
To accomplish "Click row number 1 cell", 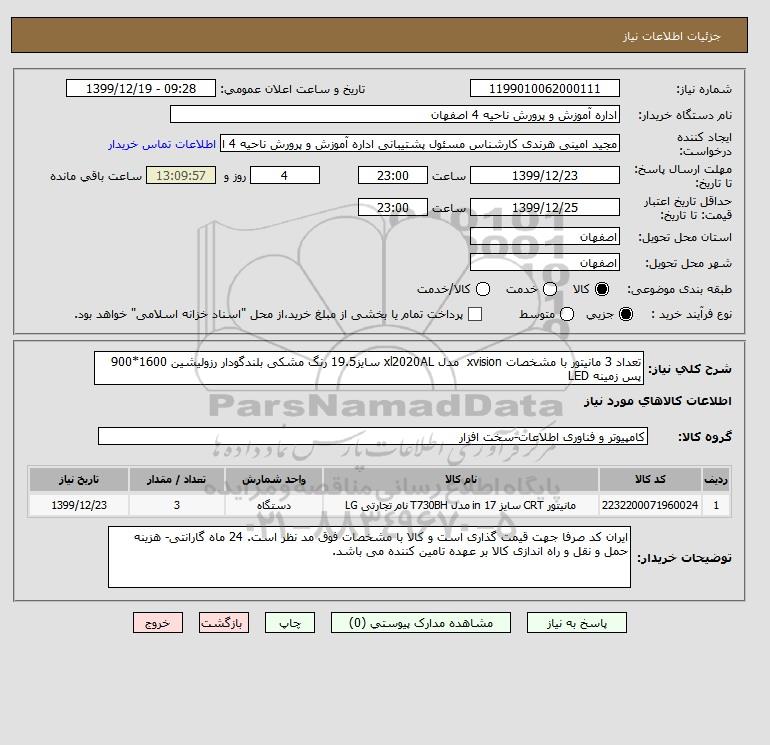I will tap(716, 505).
